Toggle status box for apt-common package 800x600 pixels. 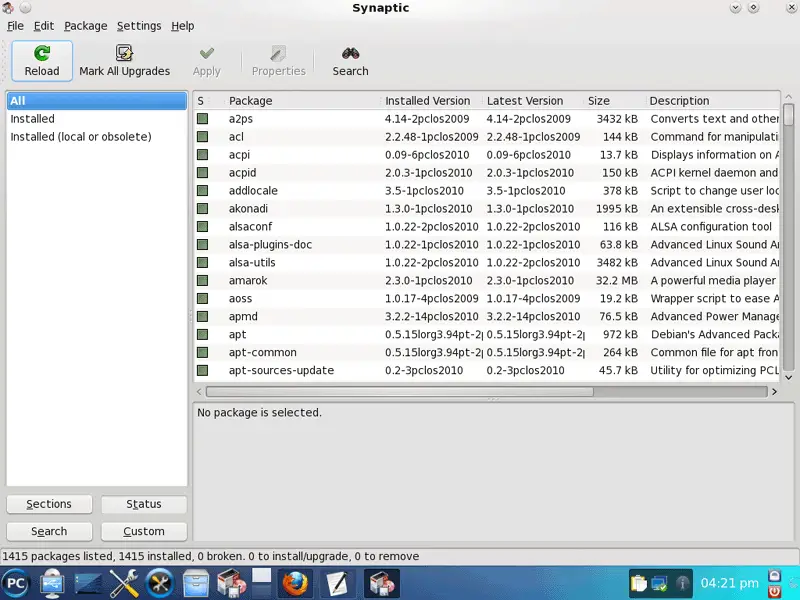(x=203, y=353)
